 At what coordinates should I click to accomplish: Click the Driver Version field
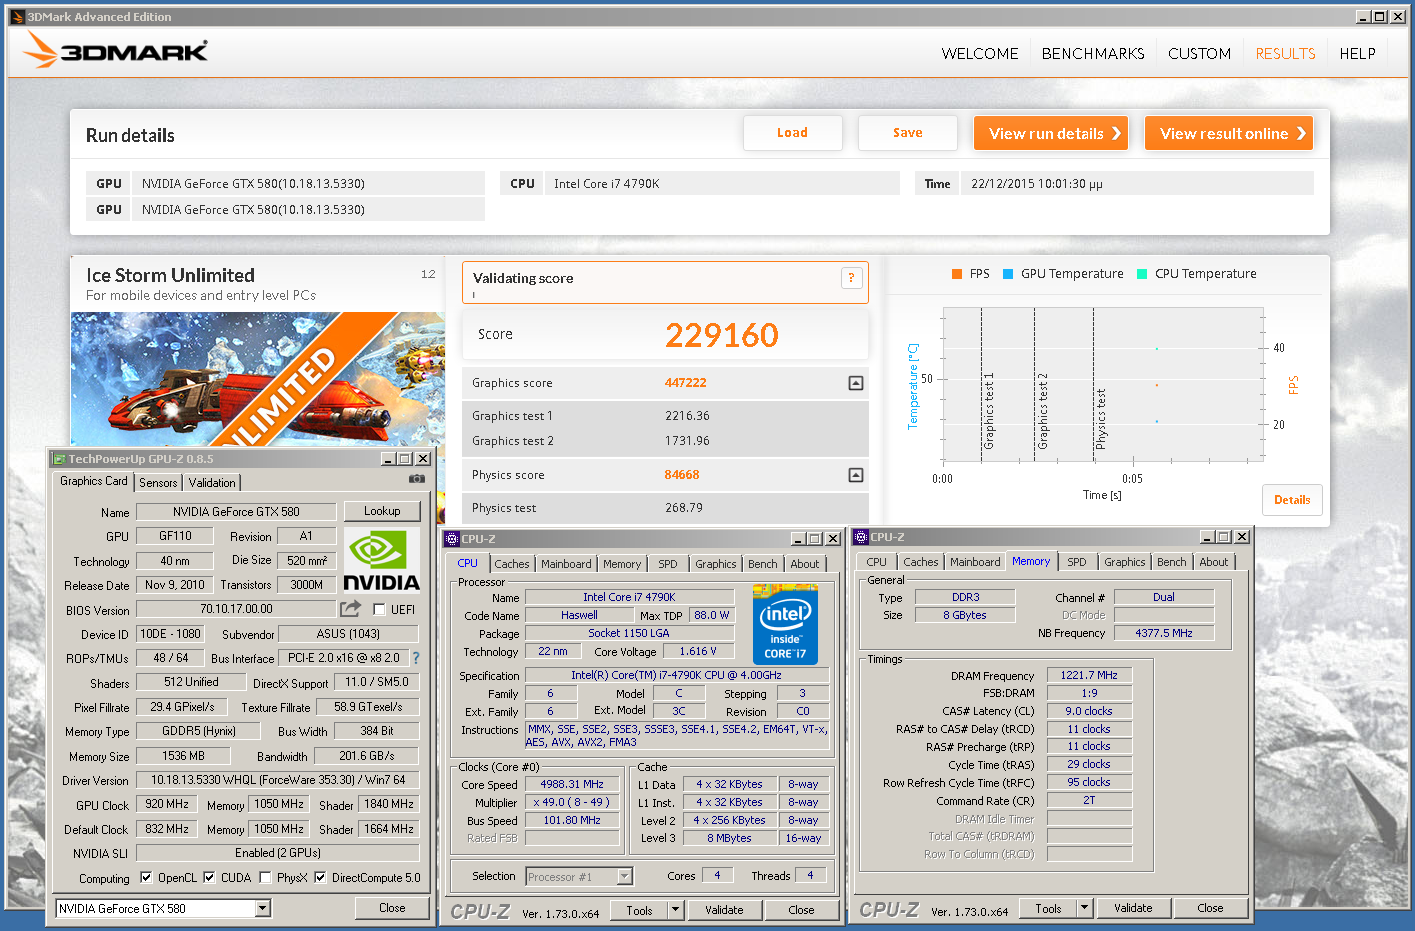tap(278, 780)
